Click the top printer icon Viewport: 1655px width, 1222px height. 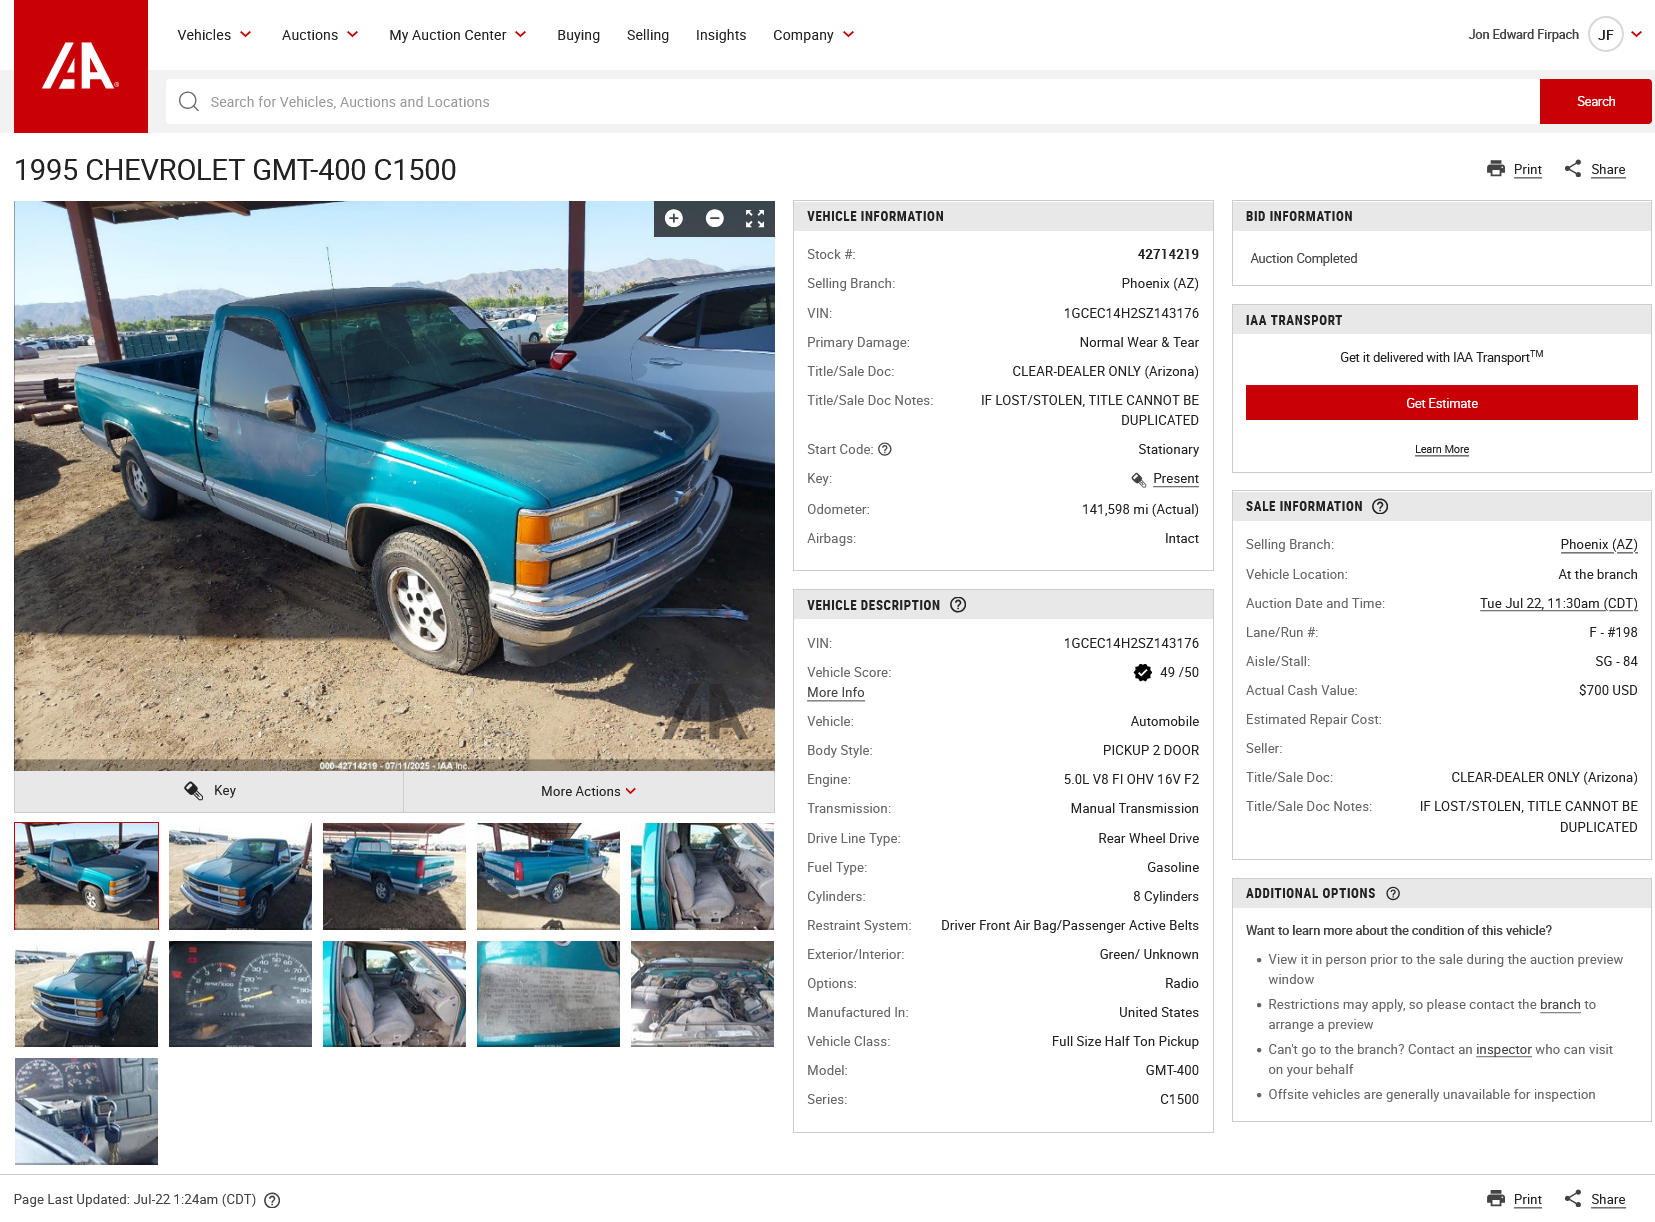click(x=1496, y=169)
